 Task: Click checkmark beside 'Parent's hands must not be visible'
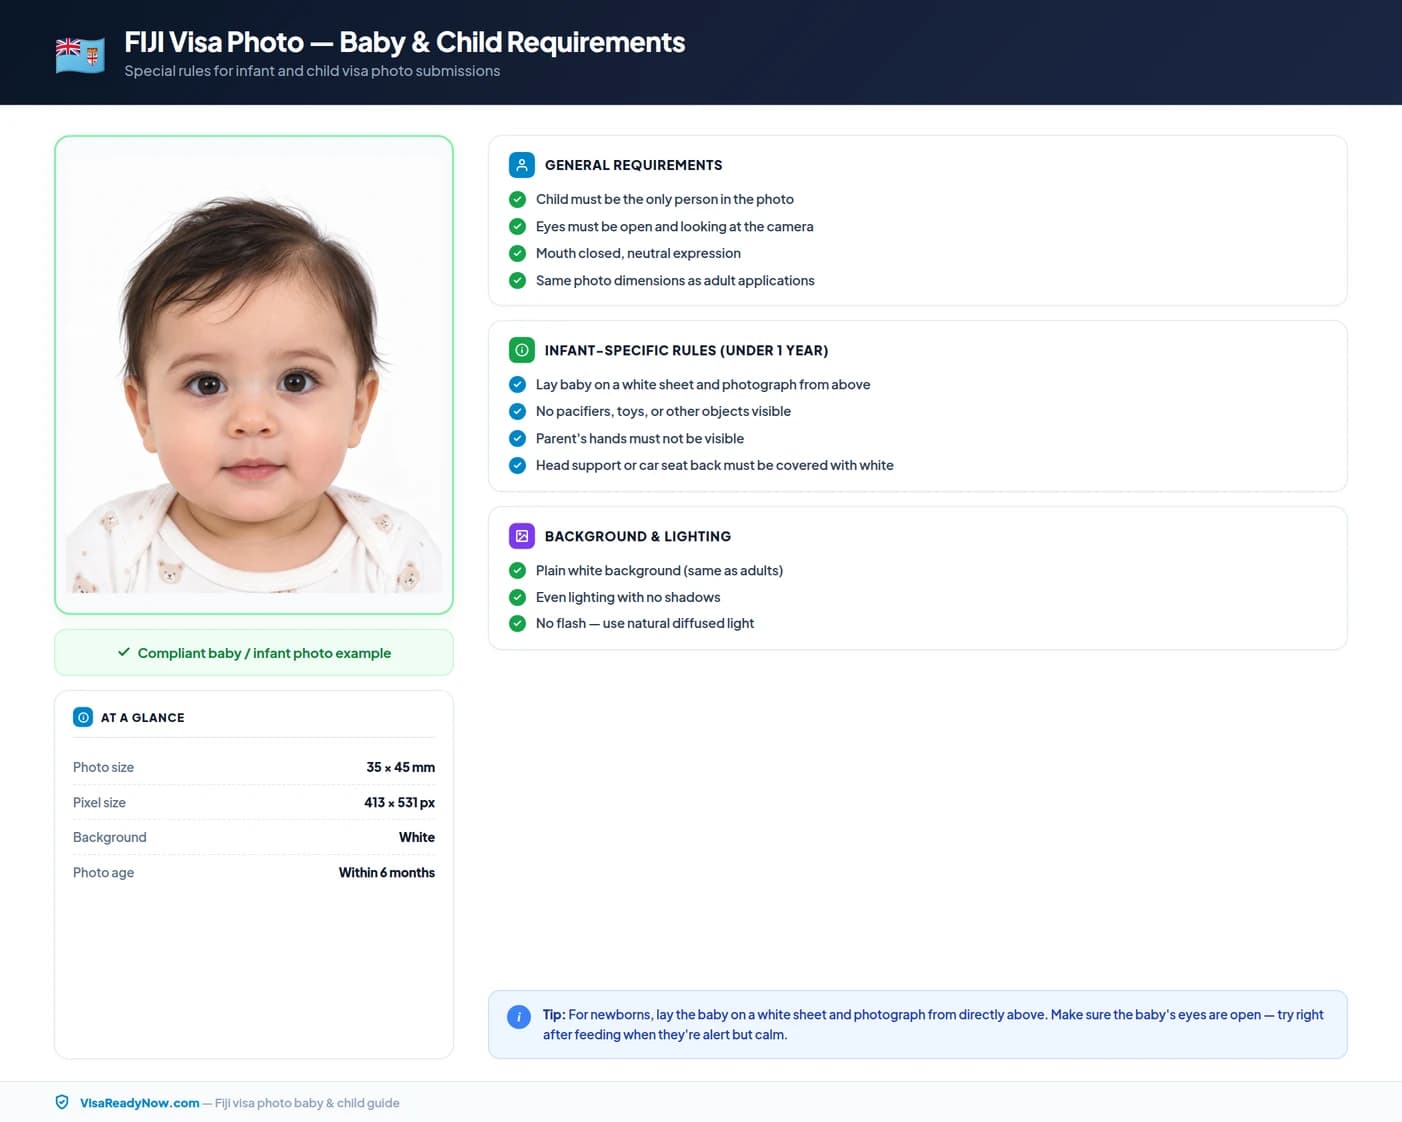click(x=517, y=438)
